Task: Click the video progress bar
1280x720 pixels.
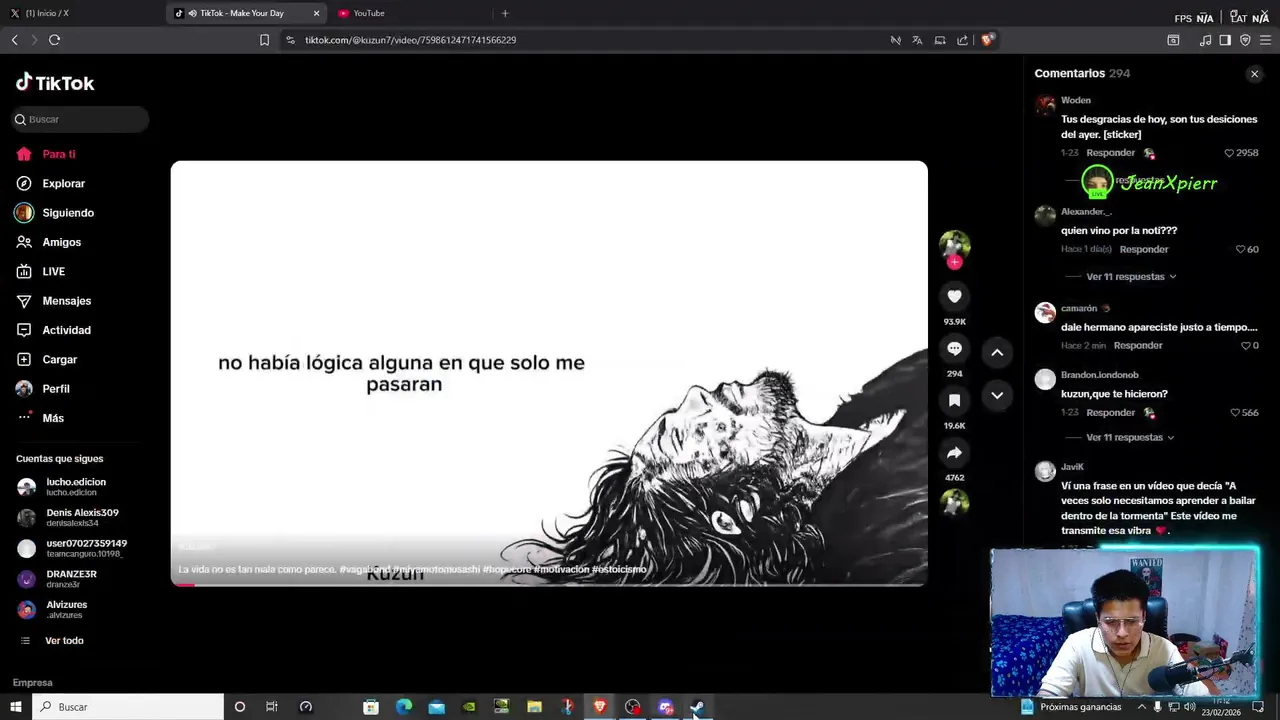Action: tap(549, 584)
